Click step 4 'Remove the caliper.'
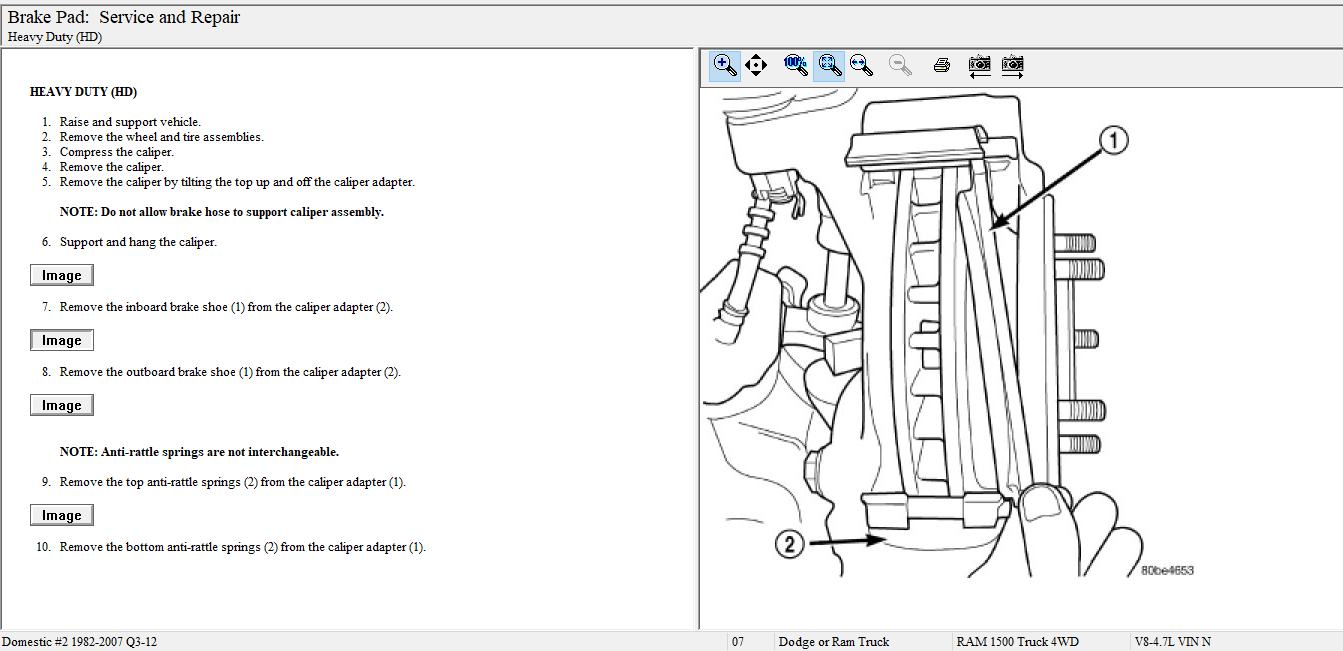1343x651 pixels. (112, 167)
